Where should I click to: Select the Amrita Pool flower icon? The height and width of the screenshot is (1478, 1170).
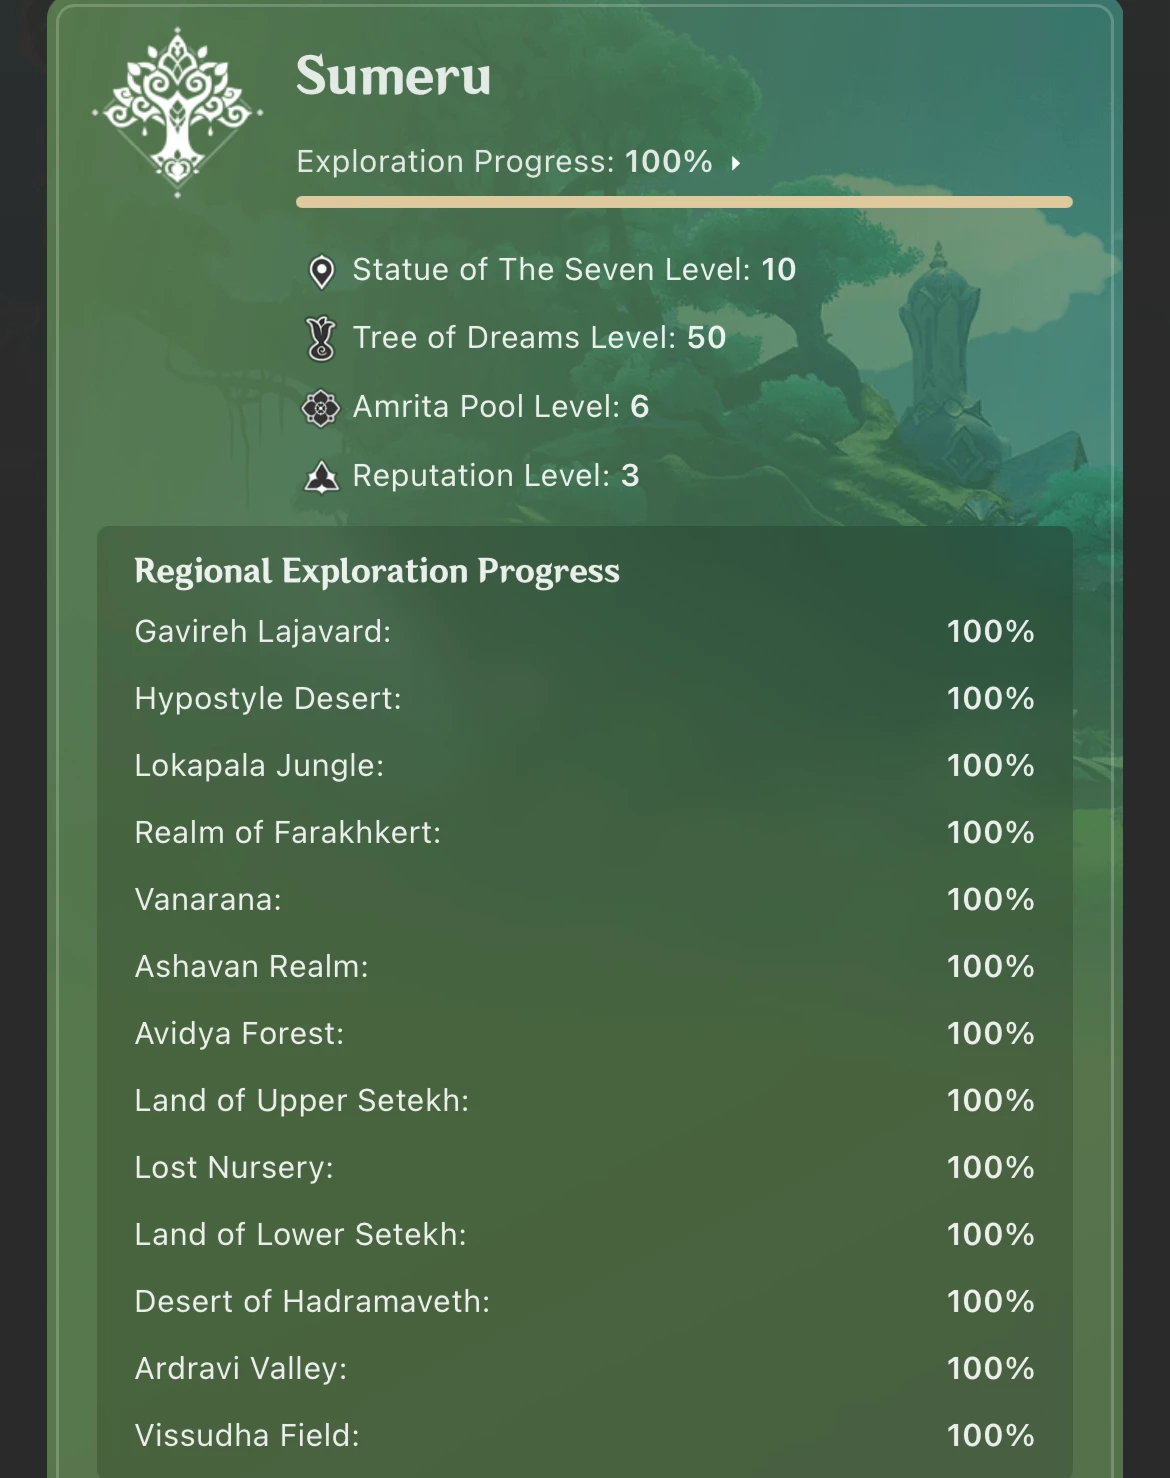320,407
